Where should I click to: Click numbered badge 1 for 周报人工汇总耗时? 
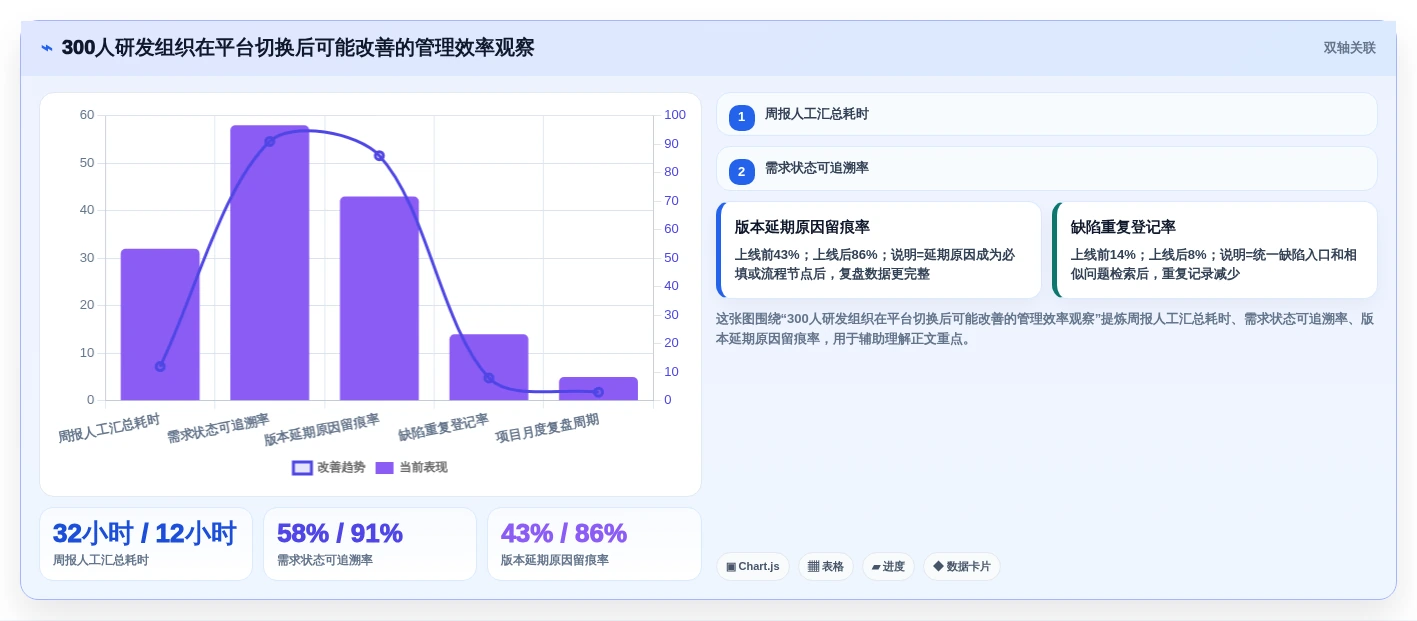click(741, 117)
